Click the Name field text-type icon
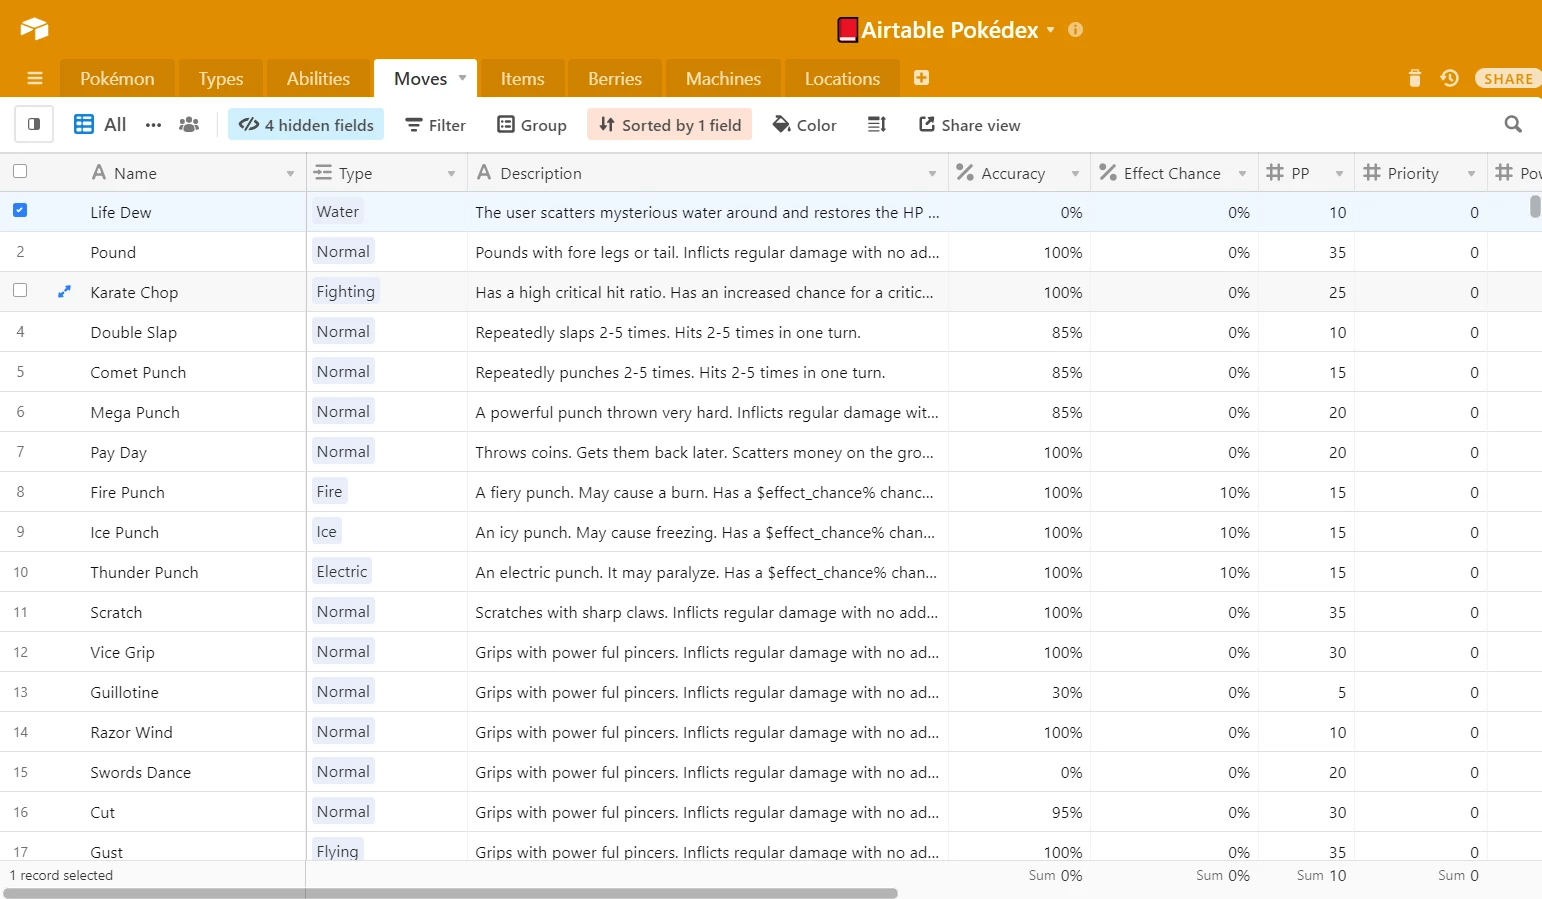Viewport: 1542px width, 899px height. (x=98, y=173)
